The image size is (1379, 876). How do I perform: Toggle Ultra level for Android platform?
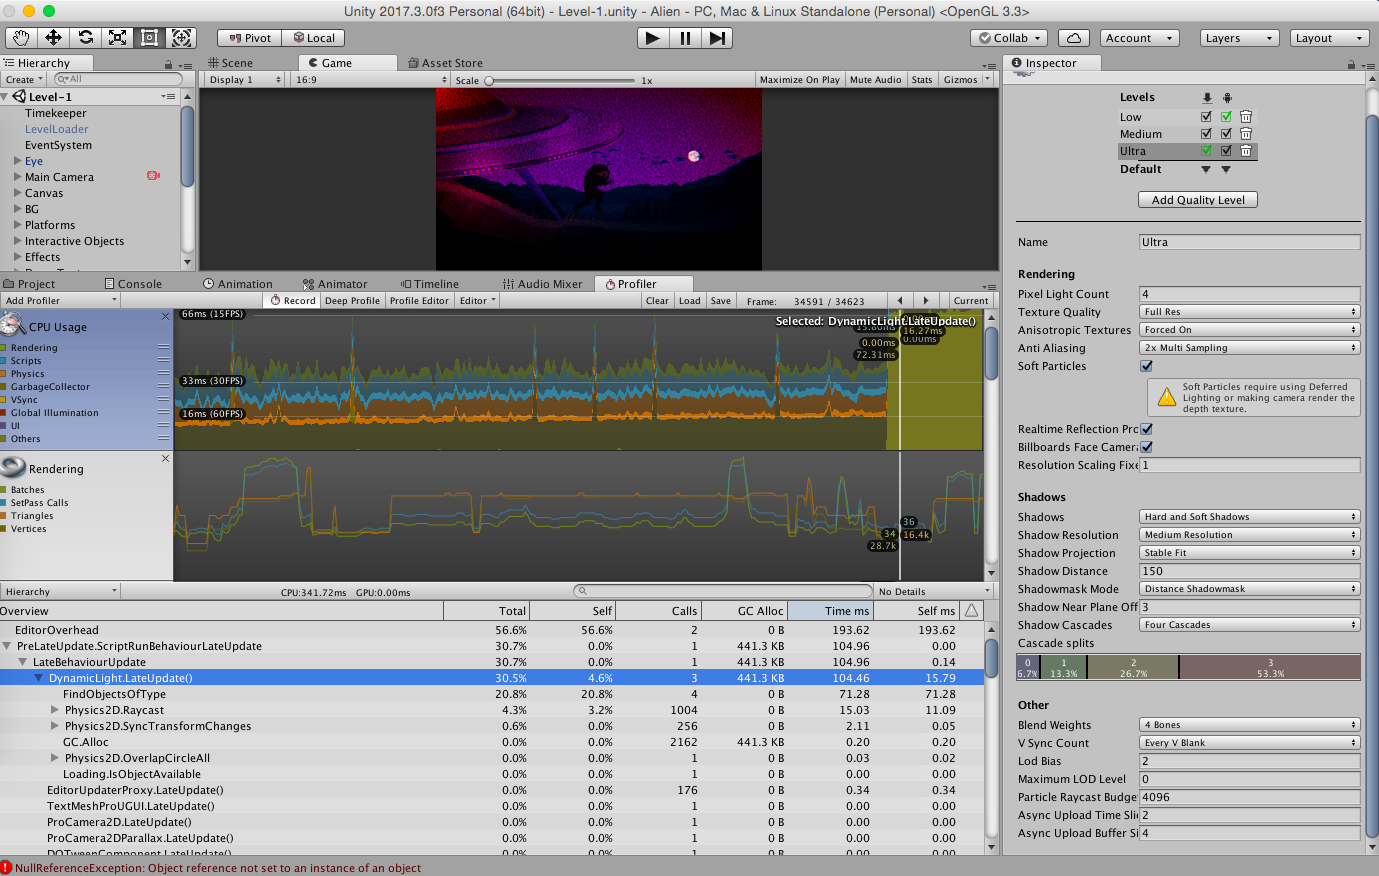(1226, 151)
